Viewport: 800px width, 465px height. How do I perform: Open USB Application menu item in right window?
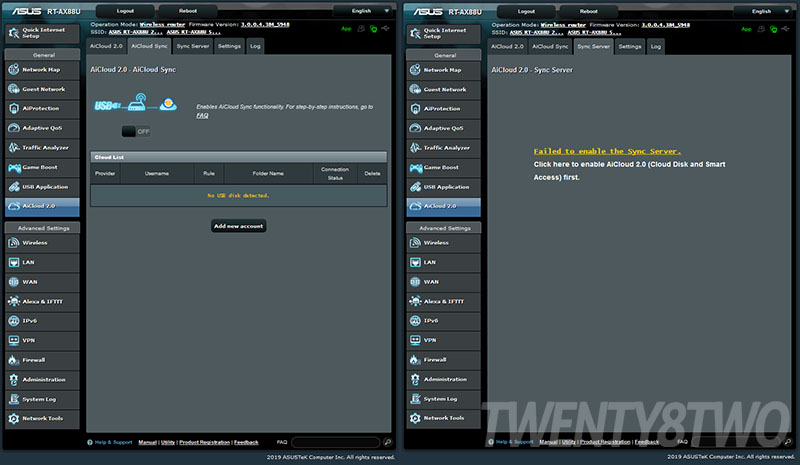click(x=444, y=187)
